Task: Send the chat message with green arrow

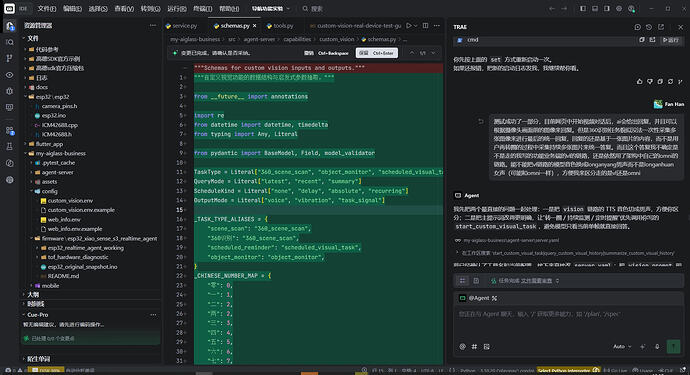Action: [673, 346]
